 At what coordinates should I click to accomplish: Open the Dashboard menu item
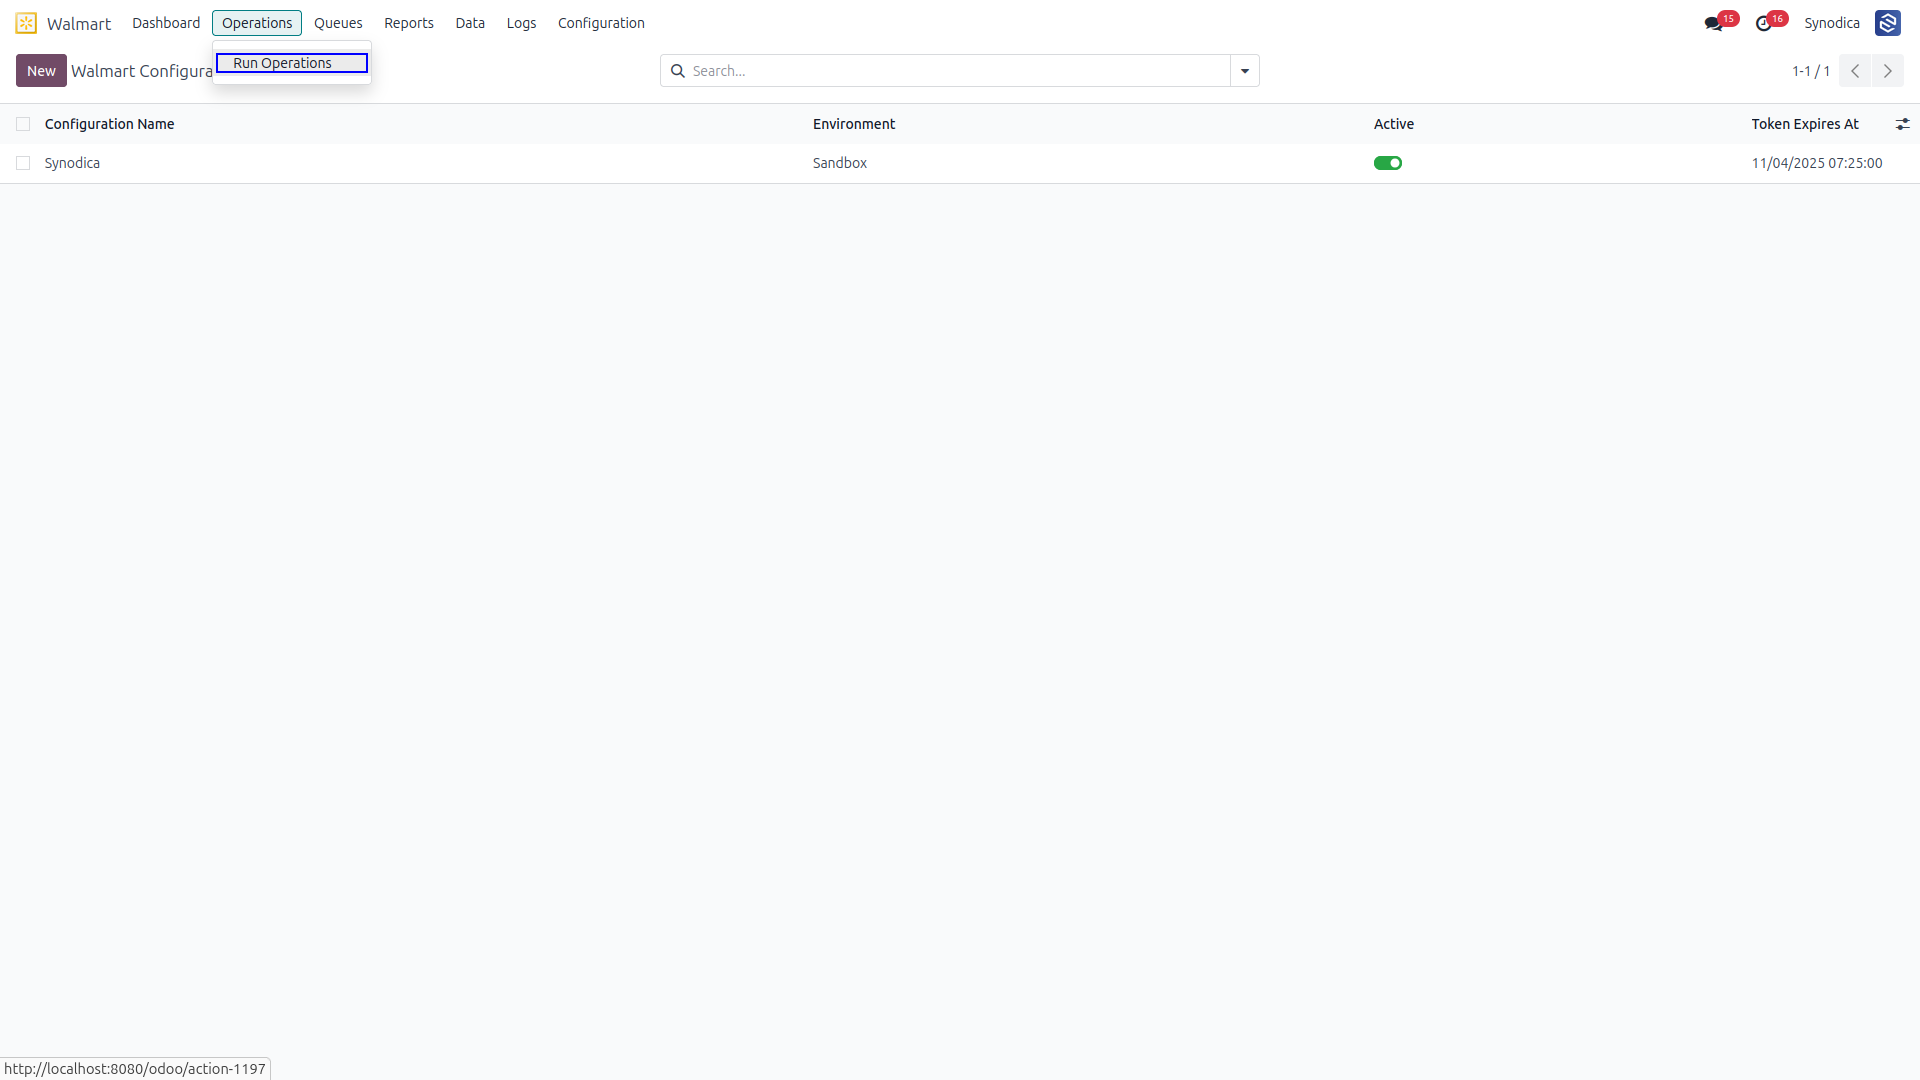click(x=166, y=23)
